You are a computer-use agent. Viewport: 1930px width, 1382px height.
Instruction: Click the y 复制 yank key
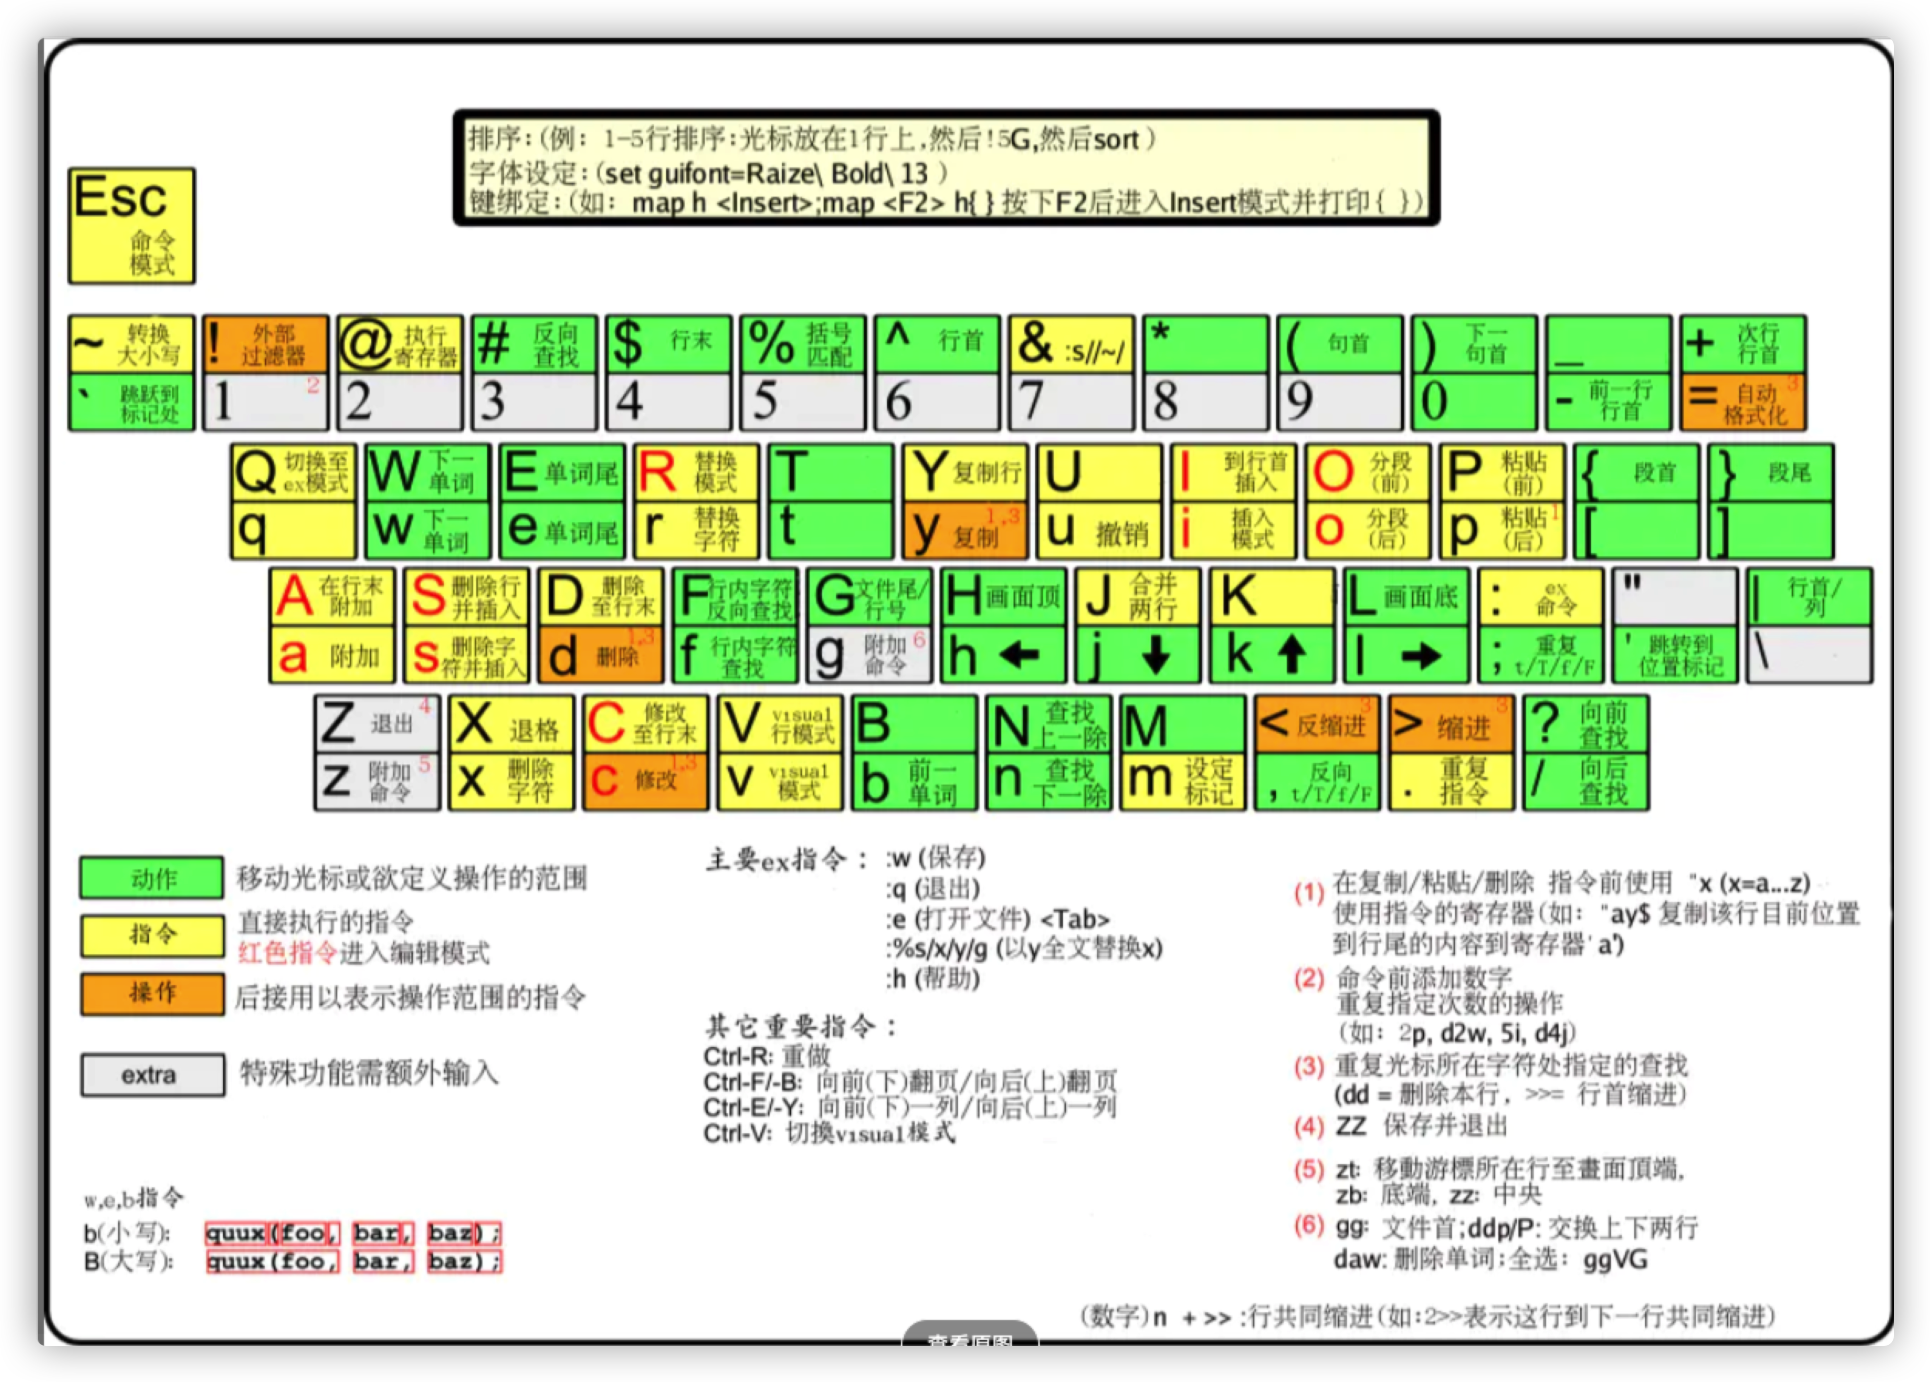pos(963,530)
